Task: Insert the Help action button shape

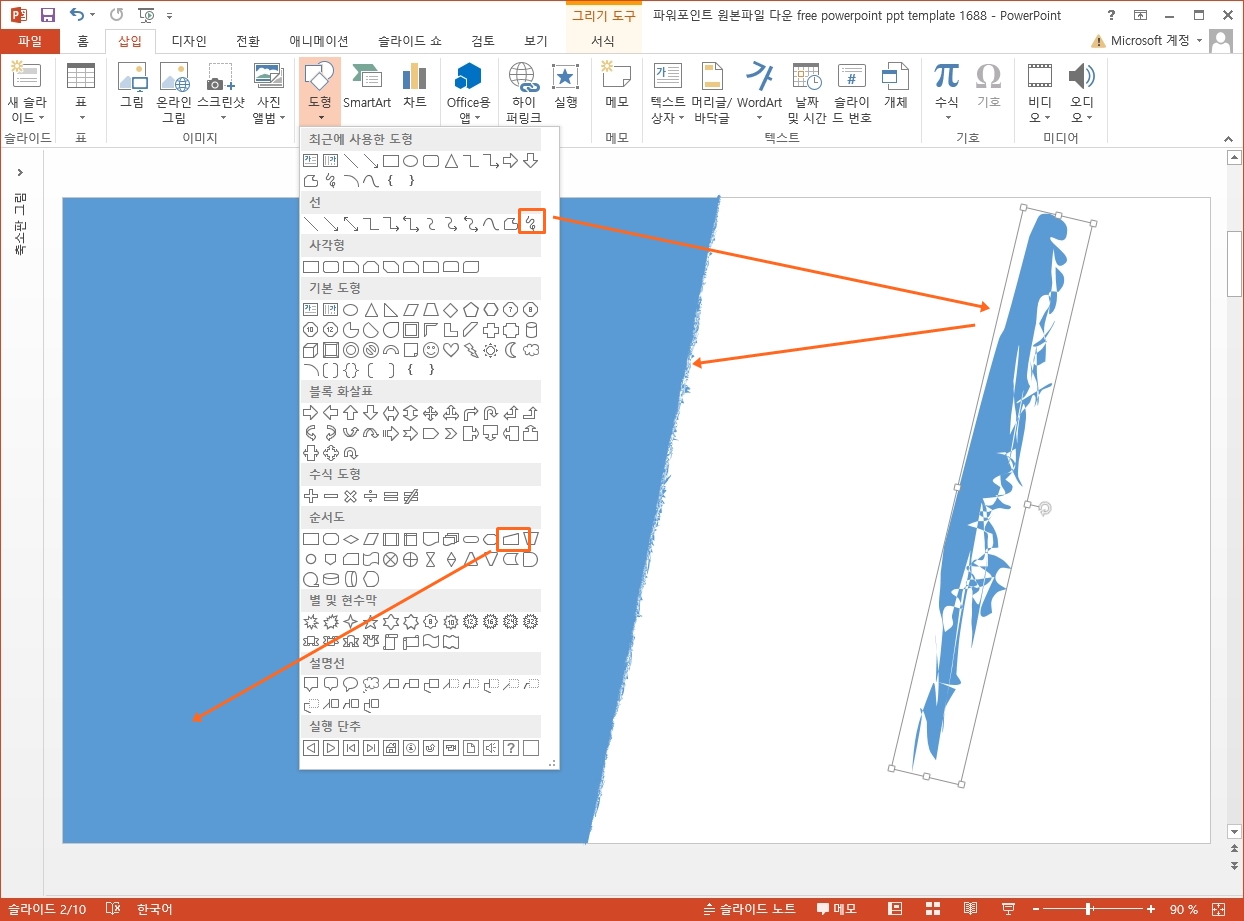Action: click(x=511, y=748)
